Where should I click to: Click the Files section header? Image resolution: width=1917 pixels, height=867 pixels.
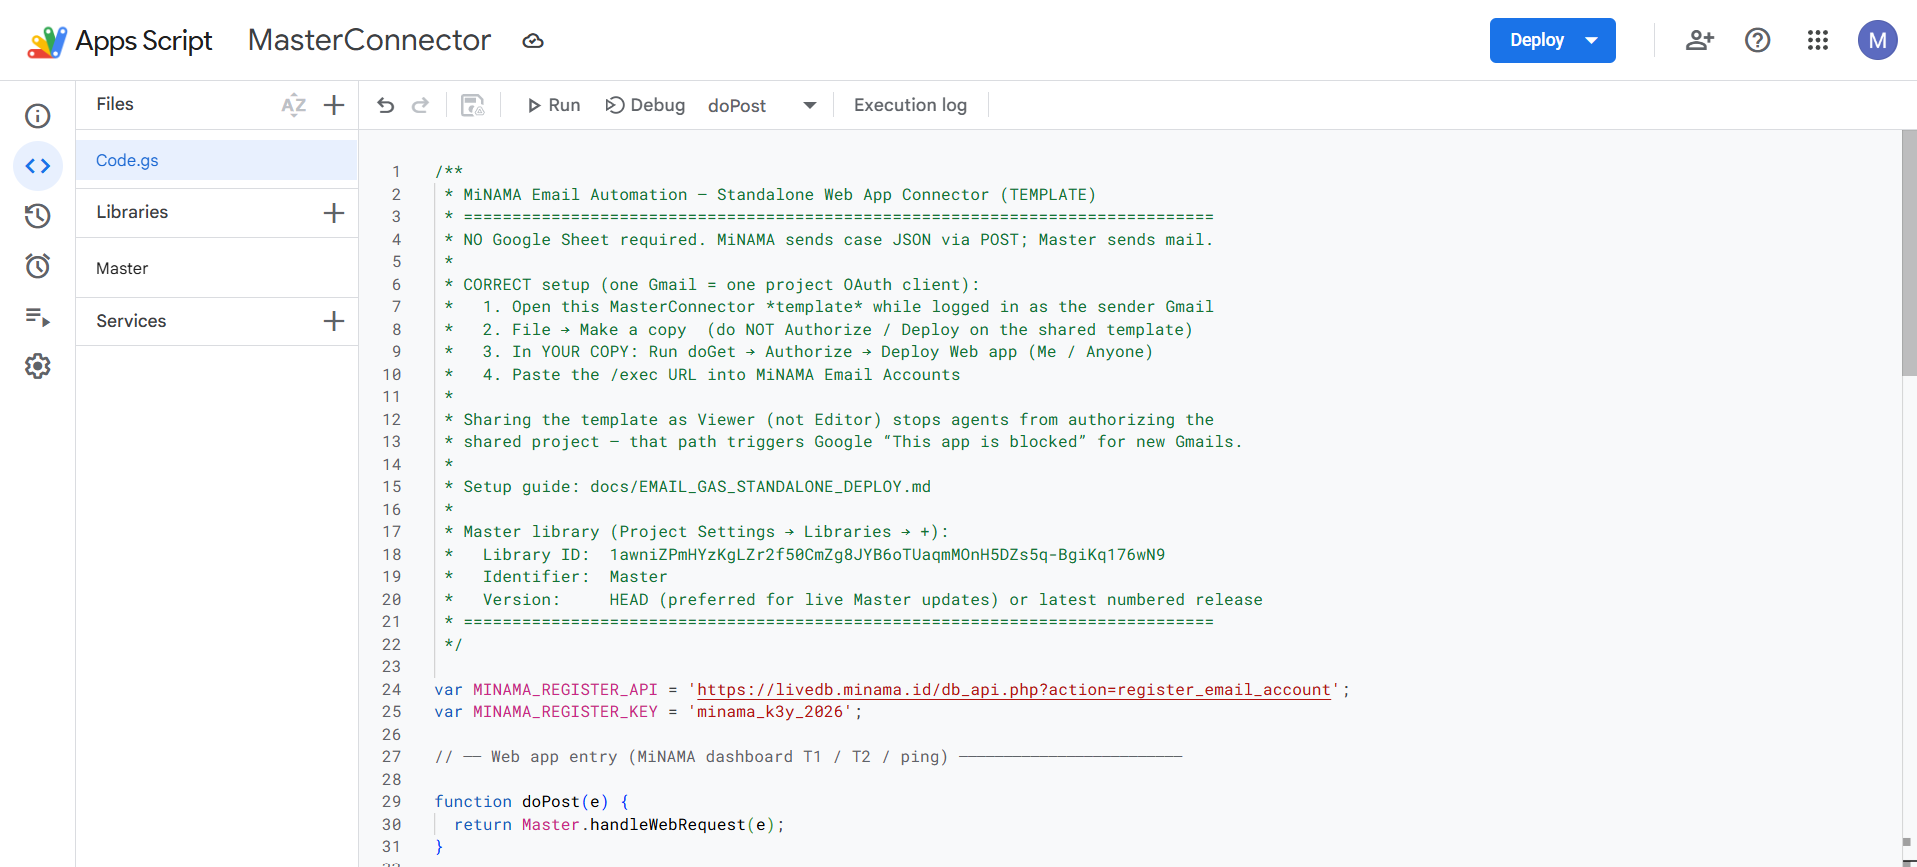(115, 104)
